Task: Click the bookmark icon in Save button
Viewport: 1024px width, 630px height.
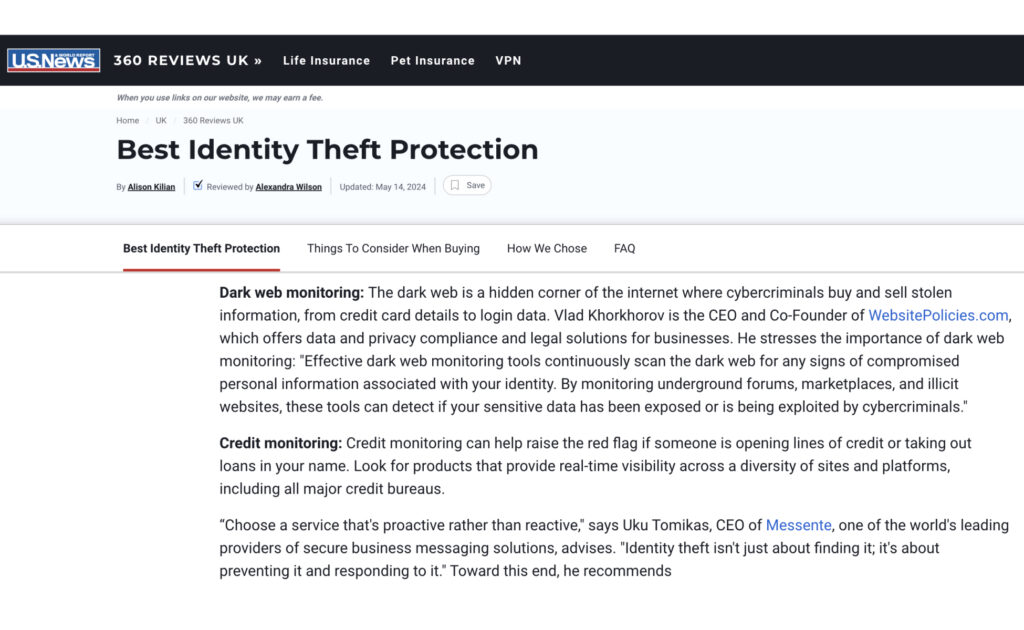Action: pyautogui.click(x=455, y=185)
